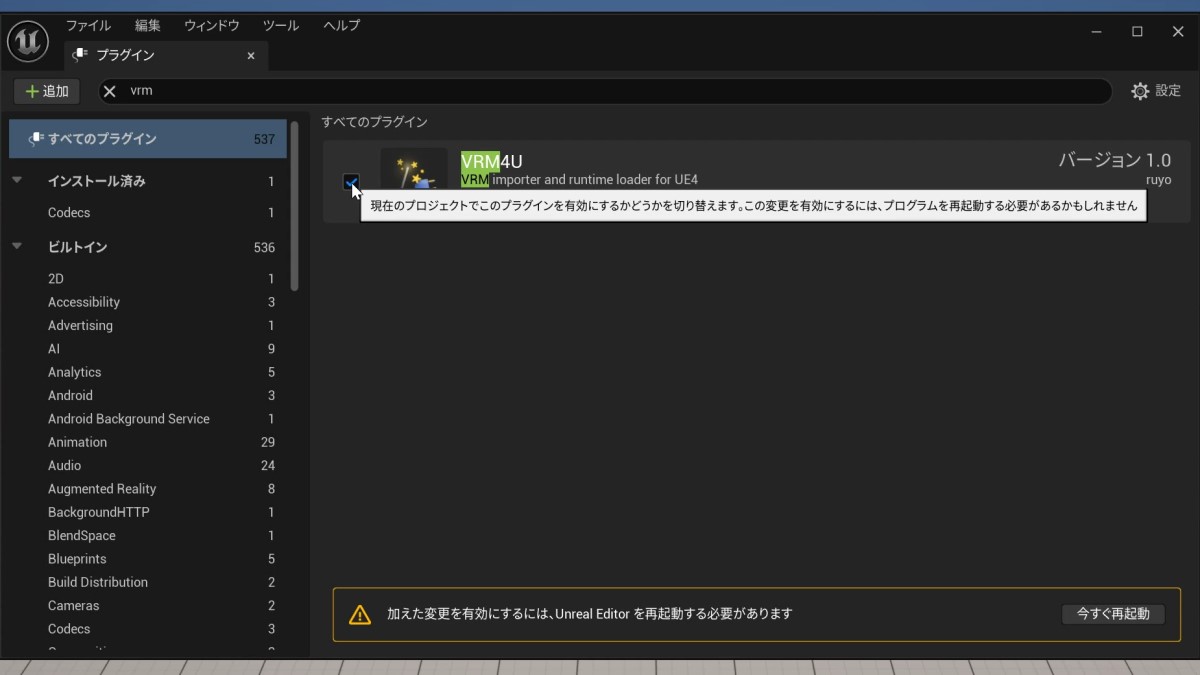Select the プラグイン tab

(166, 56)
